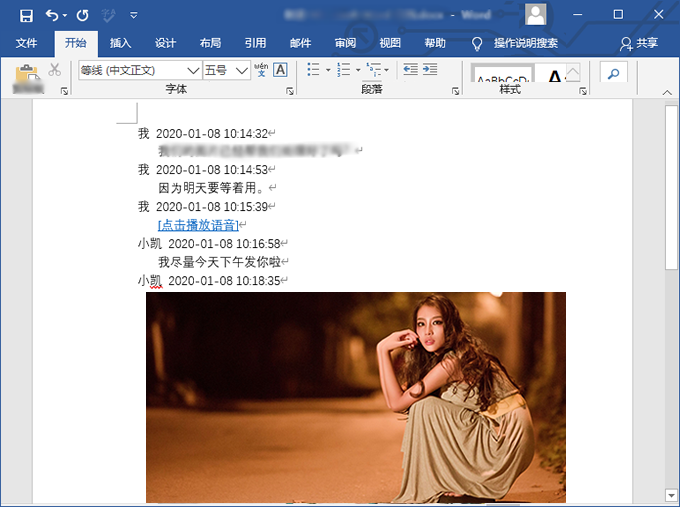Click the 点击播放语音 hyperlink

pyautogui.click(x=198, y=225)
